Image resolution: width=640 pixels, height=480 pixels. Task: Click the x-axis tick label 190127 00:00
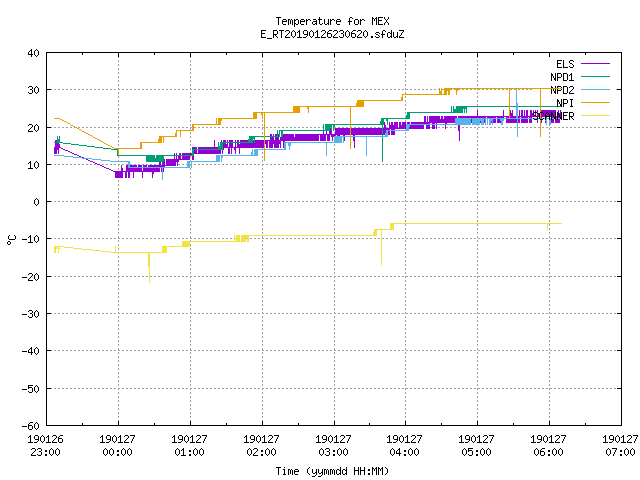pos(118,446)
